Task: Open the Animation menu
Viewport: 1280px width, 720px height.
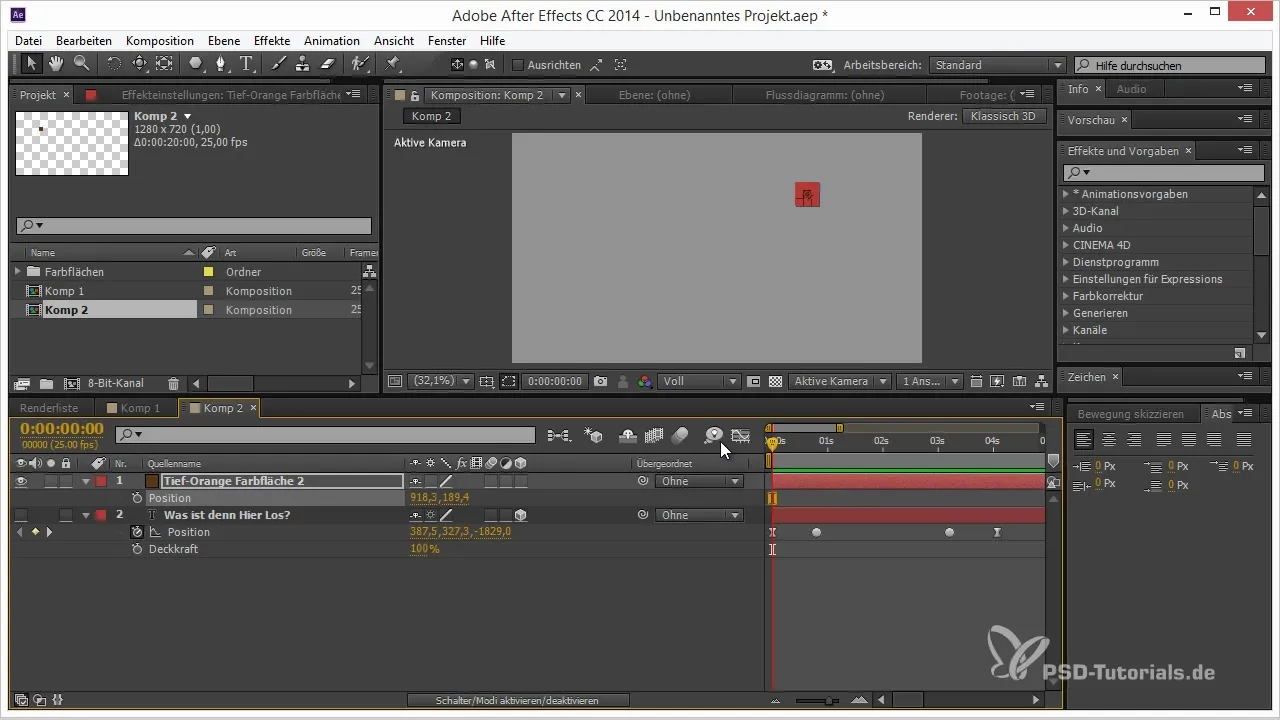Action: [x=332, y=41]
